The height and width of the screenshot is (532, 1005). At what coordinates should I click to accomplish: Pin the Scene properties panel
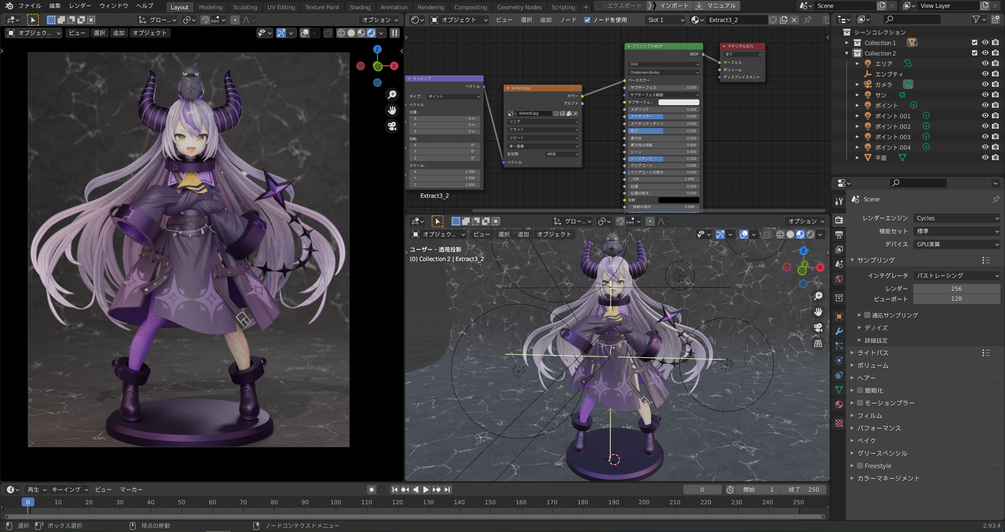coord(995,199)
